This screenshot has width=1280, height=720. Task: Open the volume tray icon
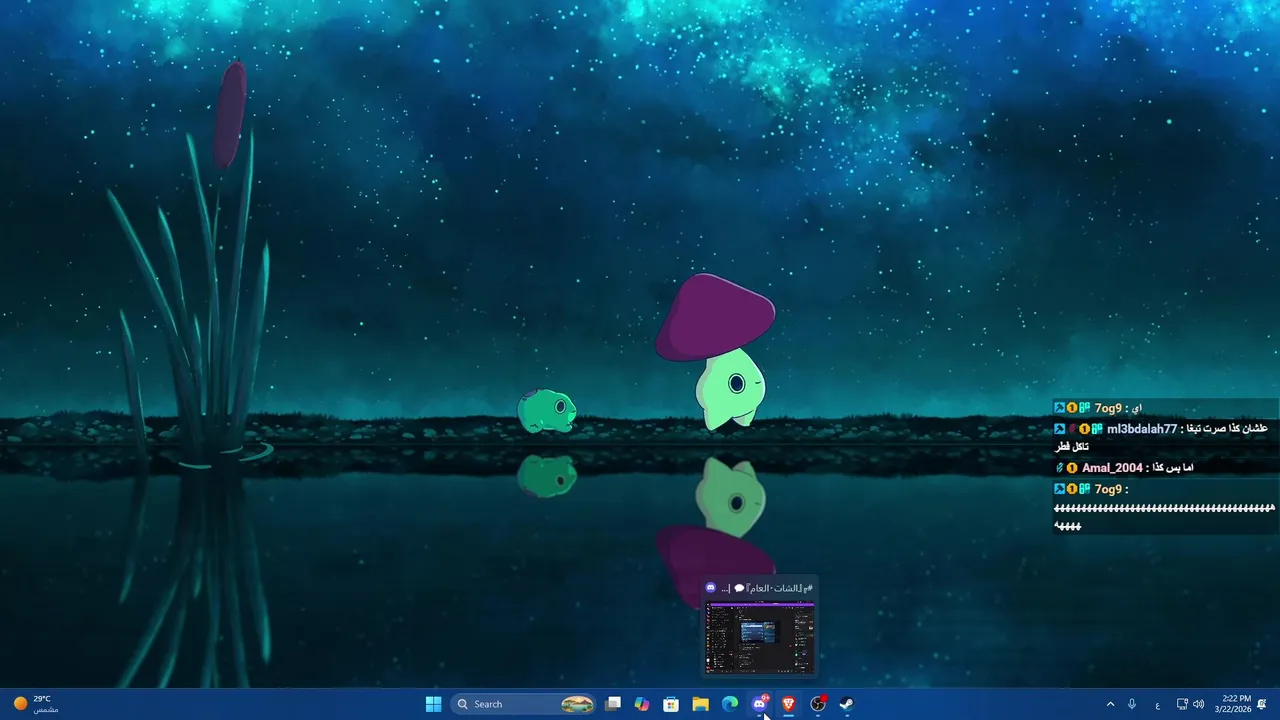(1198, 704)
